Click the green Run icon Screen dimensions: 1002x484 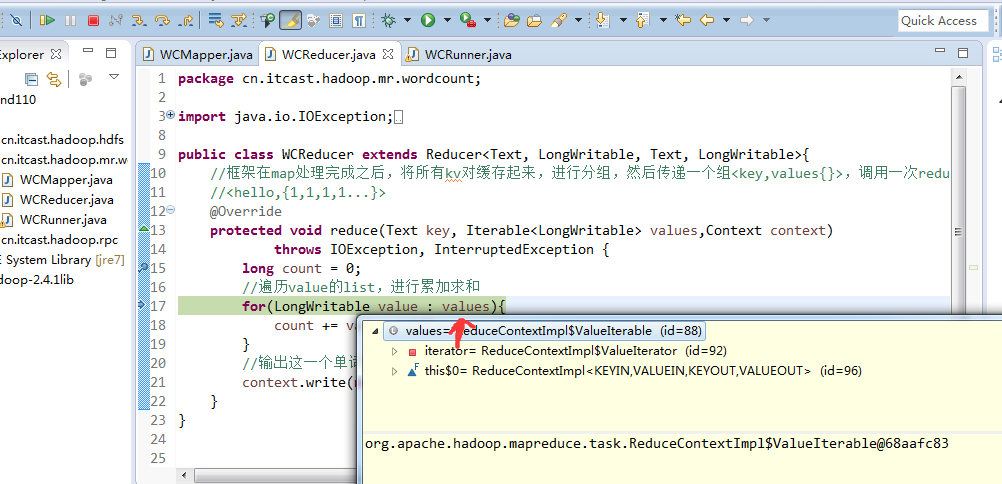tap(428, 20)
